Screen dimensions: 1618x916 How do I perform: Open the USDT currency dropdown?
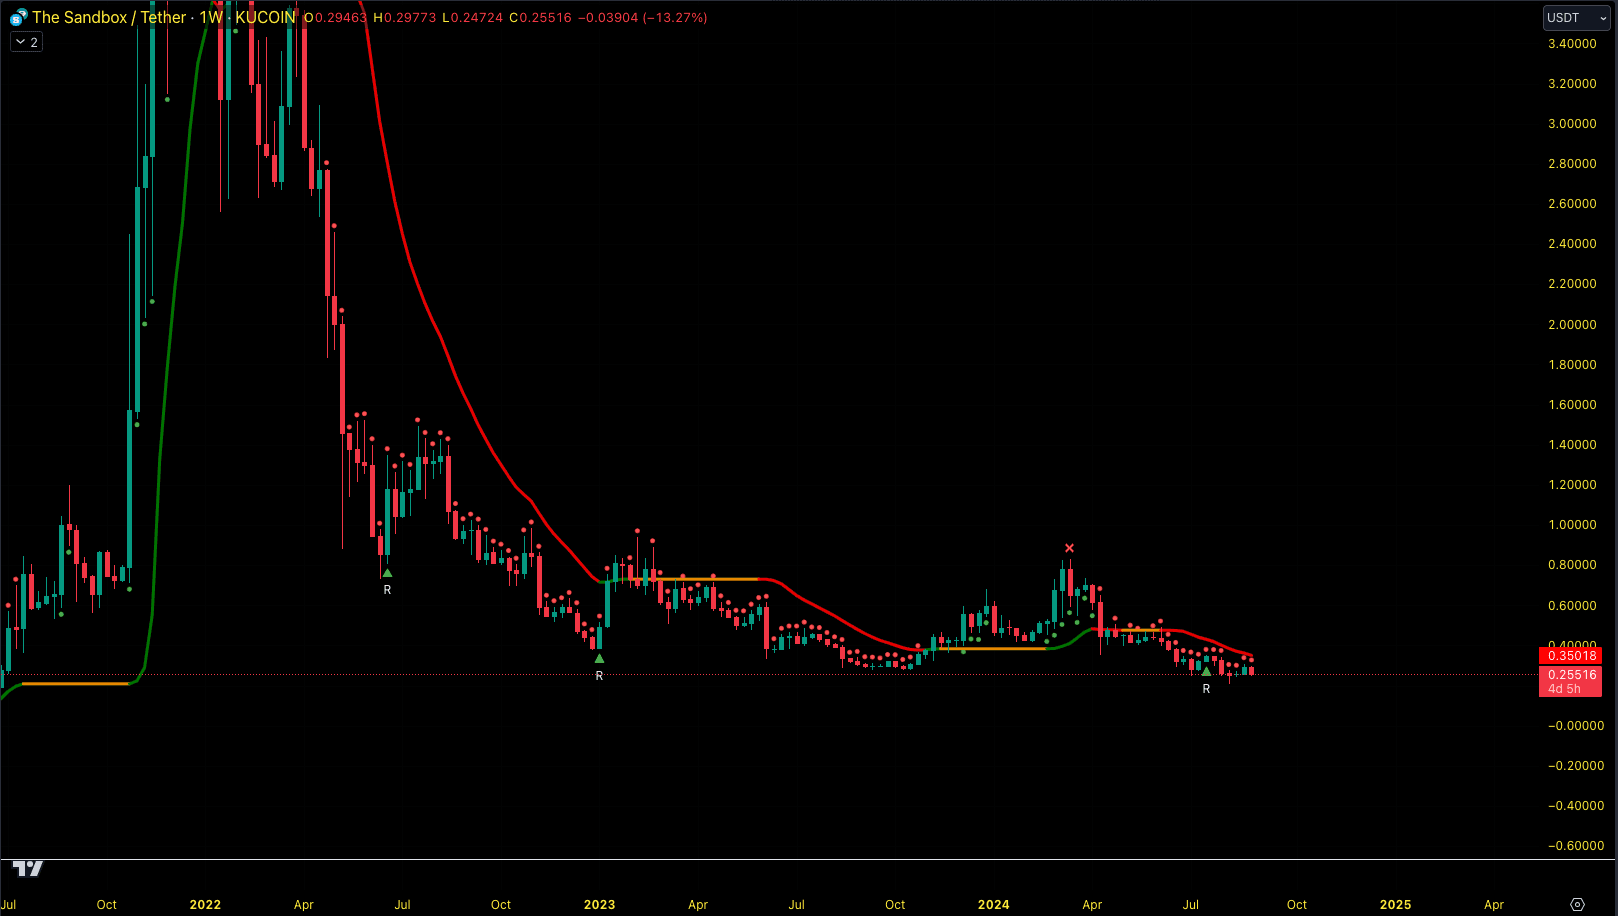1577,18
